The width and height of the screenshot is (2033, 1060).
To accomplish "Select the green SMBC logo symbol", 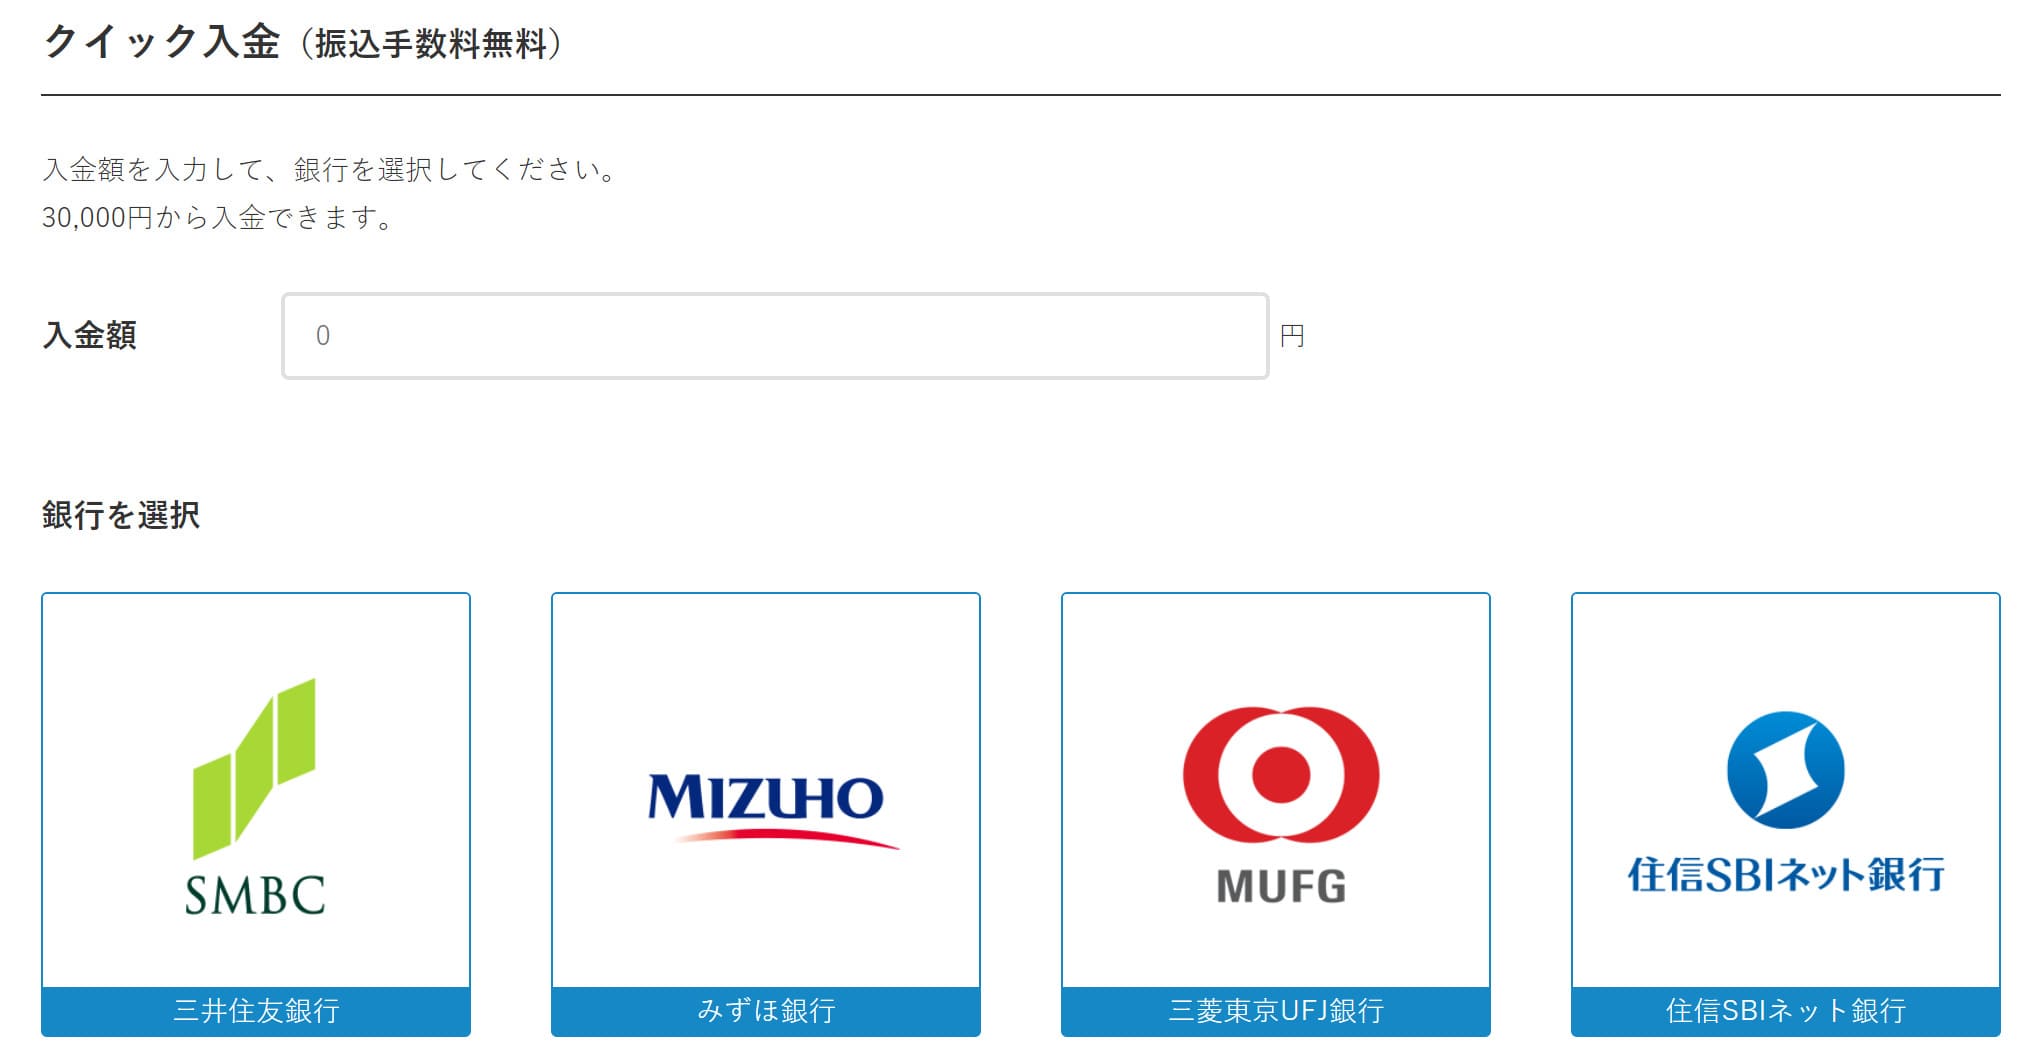I will [254, 768].
